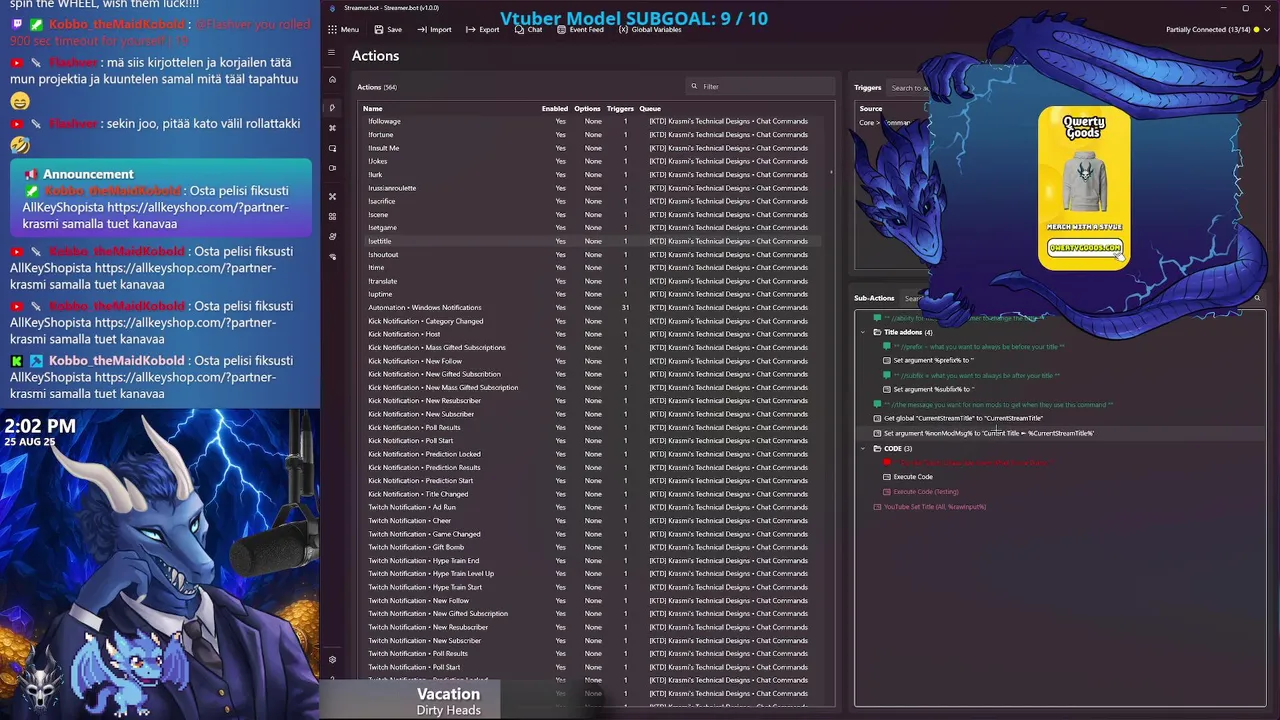Select the !Insult Me action row
Viewport: 1280px width, 720px height.
click(590, 148)
